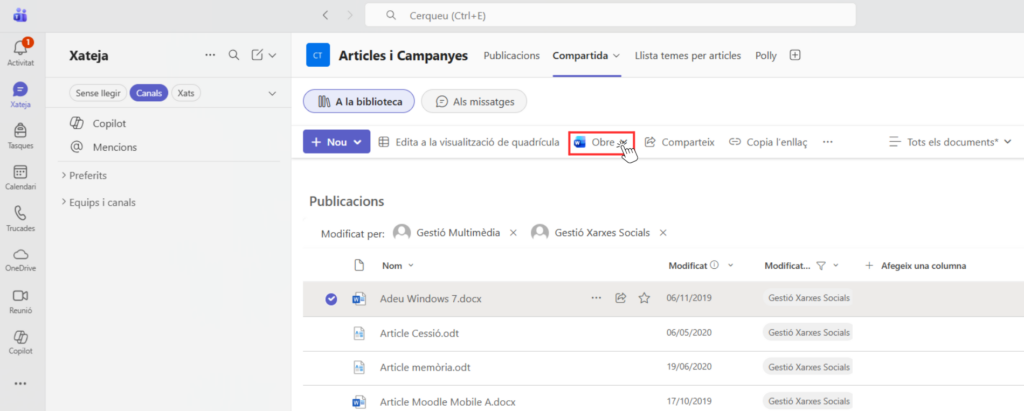Click the Reunió video camera icon
Screen dimensions: 1024x411
(x=20, y=299)
